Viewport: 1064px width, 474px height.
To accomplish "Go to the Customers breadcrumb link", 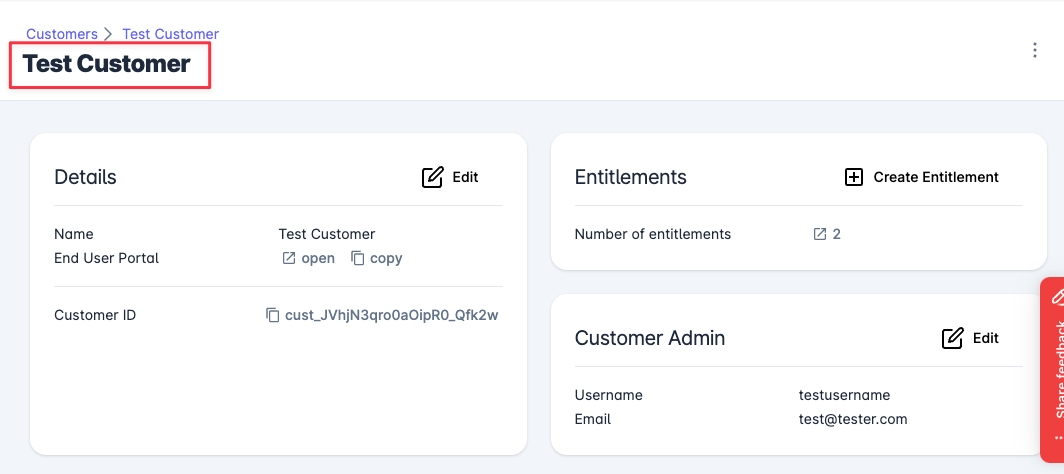I will [x=62, y=34].
